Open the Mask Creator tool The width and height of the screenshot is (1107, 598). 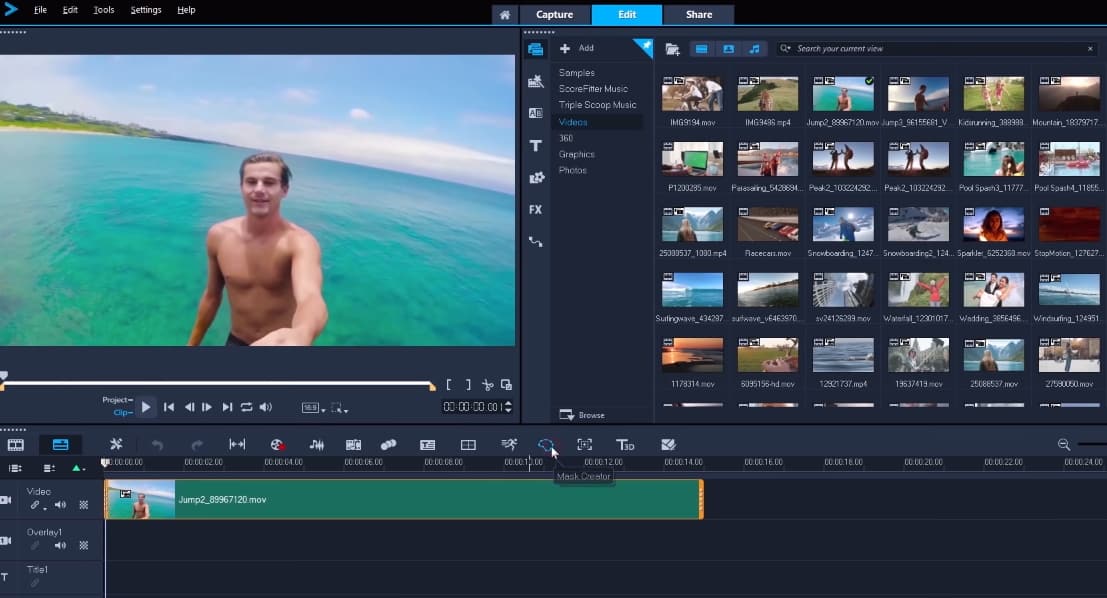545,445
